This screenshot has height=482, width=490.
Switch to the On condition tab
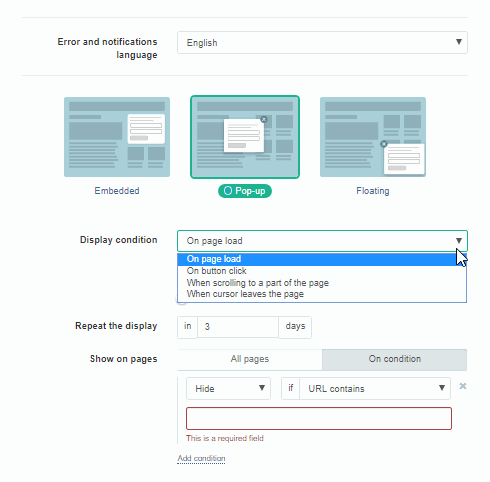point(395,359)
